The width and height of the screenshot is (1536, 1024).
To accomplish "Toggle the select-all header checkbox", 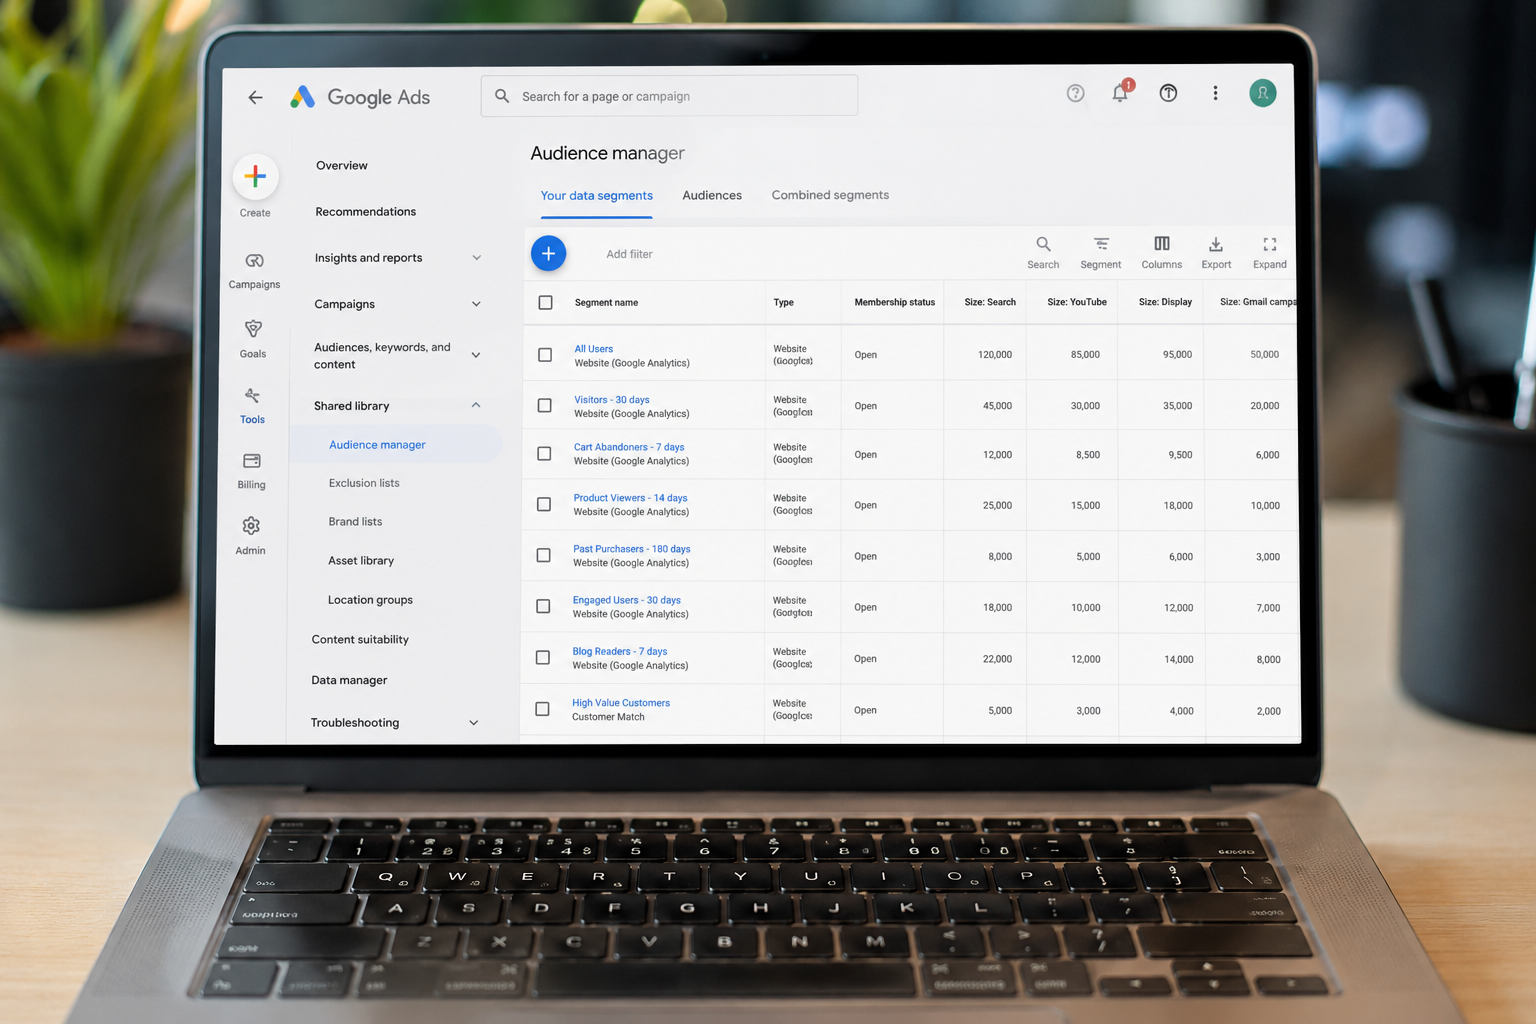I will point(545,302).
